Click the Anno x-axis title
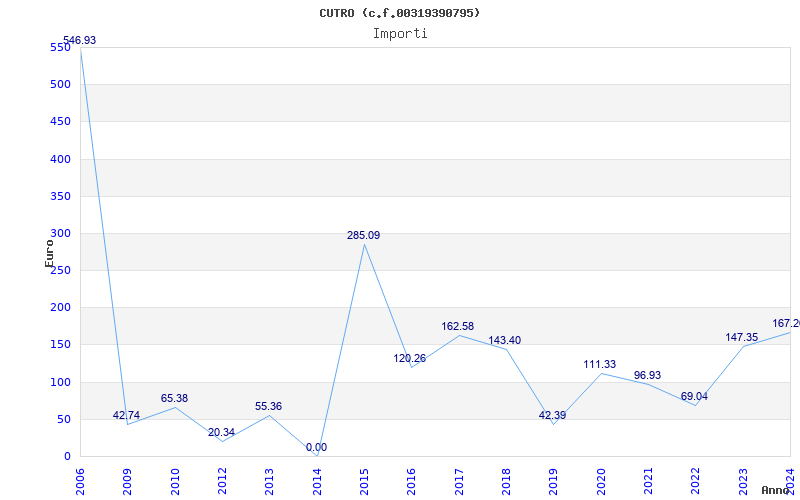Image resolution: width=800 pixels, height=500 pixels. coord(776,491)
